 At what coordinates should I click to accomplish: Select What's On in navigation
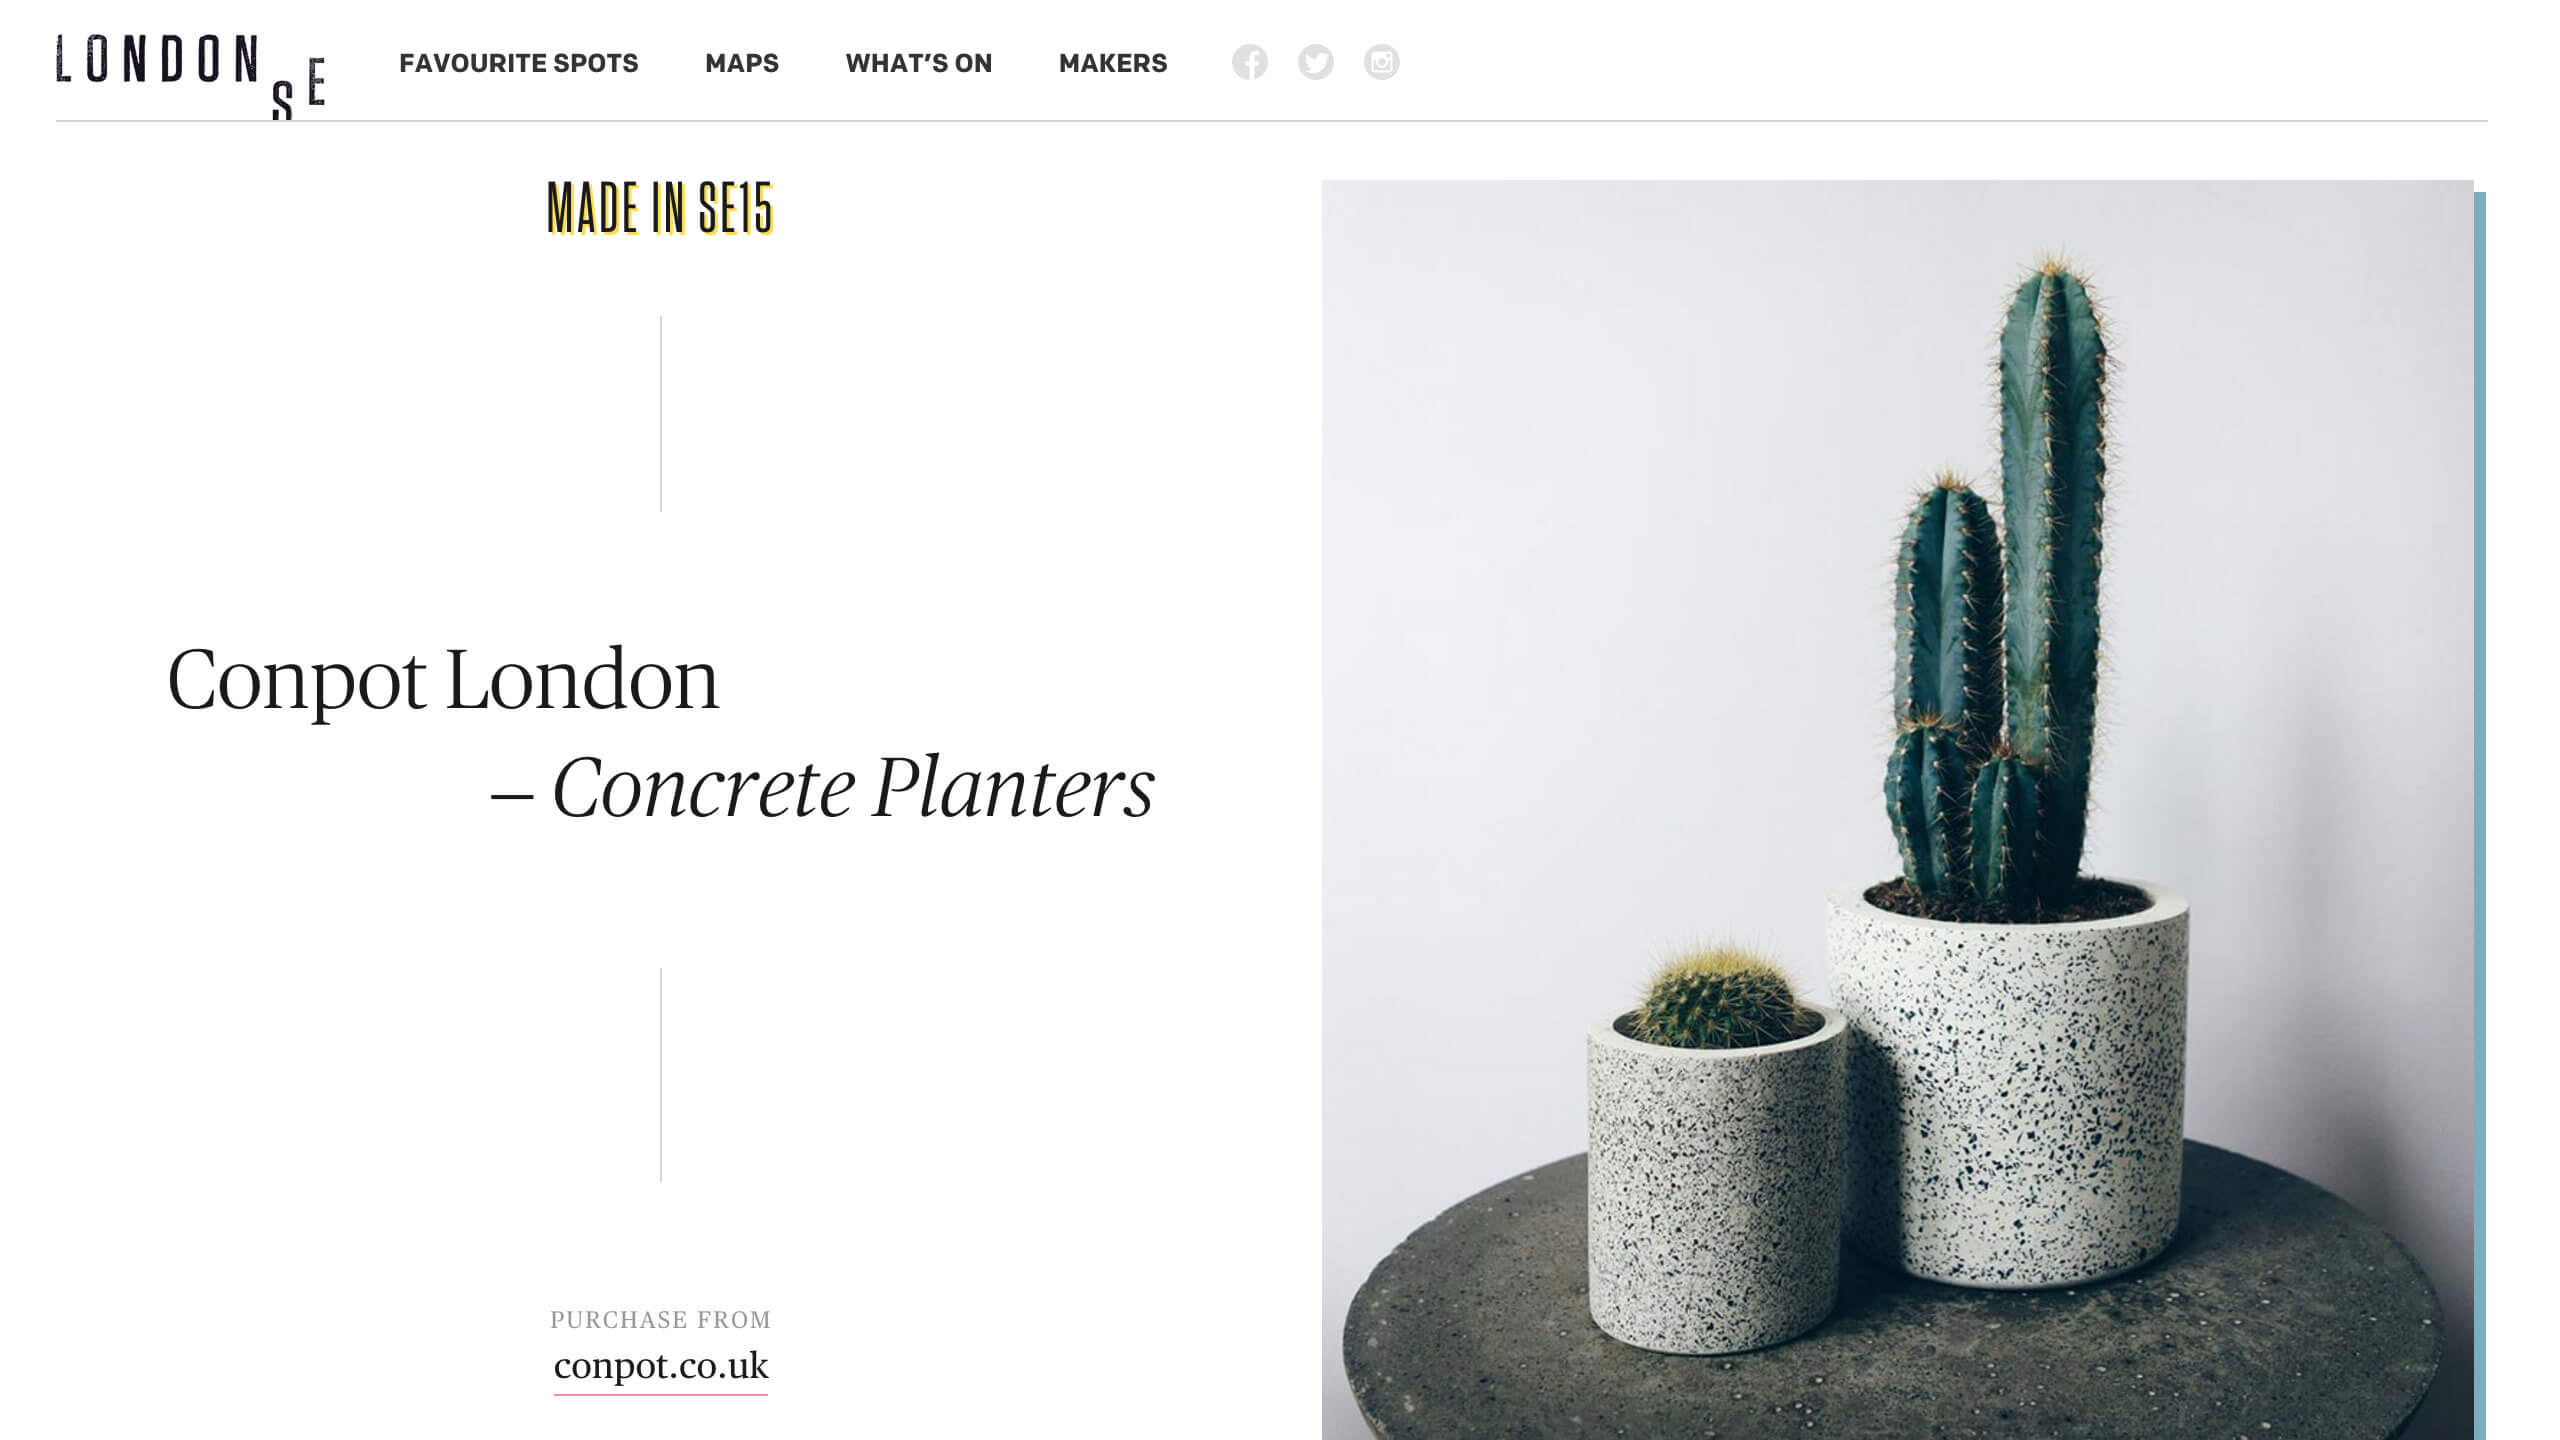point(918,63)
